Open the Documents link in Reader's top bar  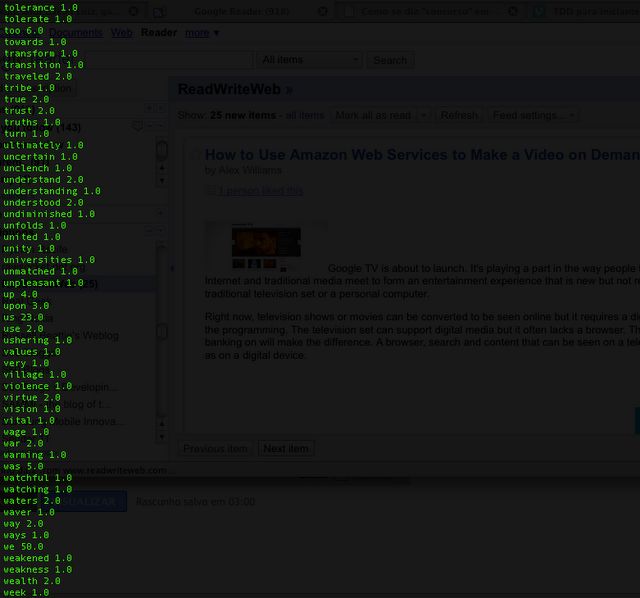[76, 33]
